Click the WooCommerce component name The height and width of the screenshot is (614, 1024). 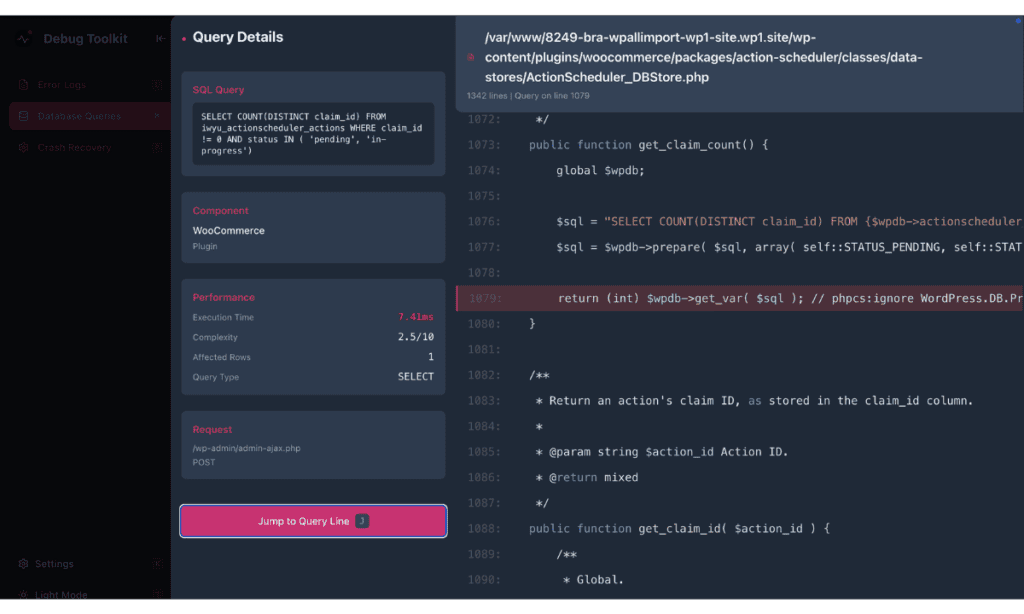[x=229, y=231]
